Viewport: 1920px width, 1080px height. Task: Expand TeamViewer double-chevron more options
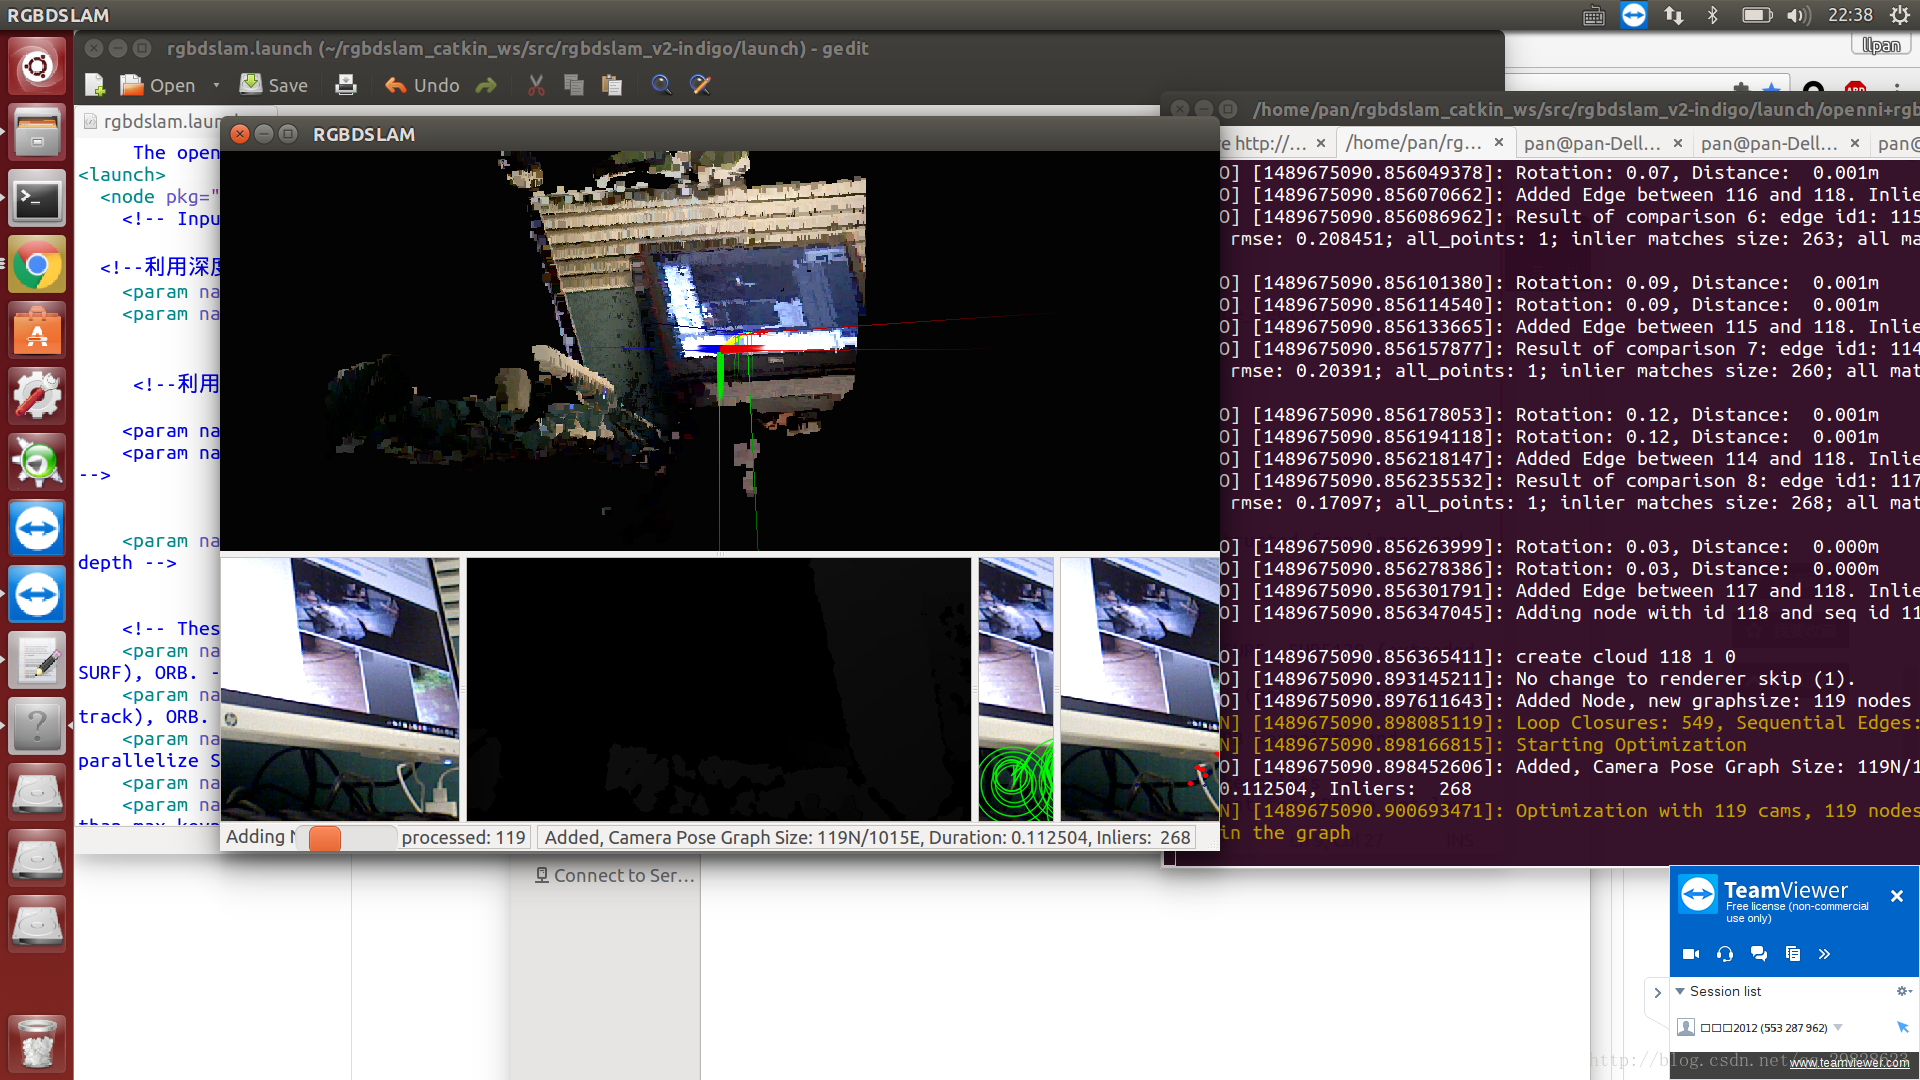(x=1824, y=954)
